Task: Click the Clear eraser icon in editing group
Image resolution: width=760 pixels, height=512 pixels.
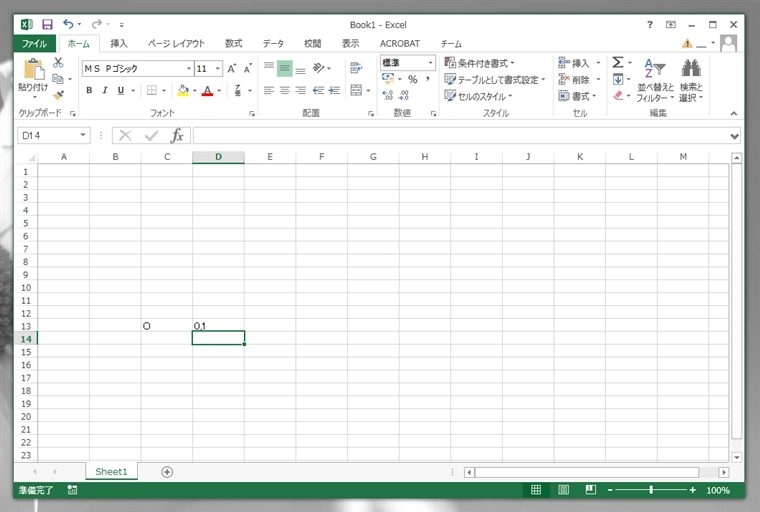Action: [x=618, y=96]
